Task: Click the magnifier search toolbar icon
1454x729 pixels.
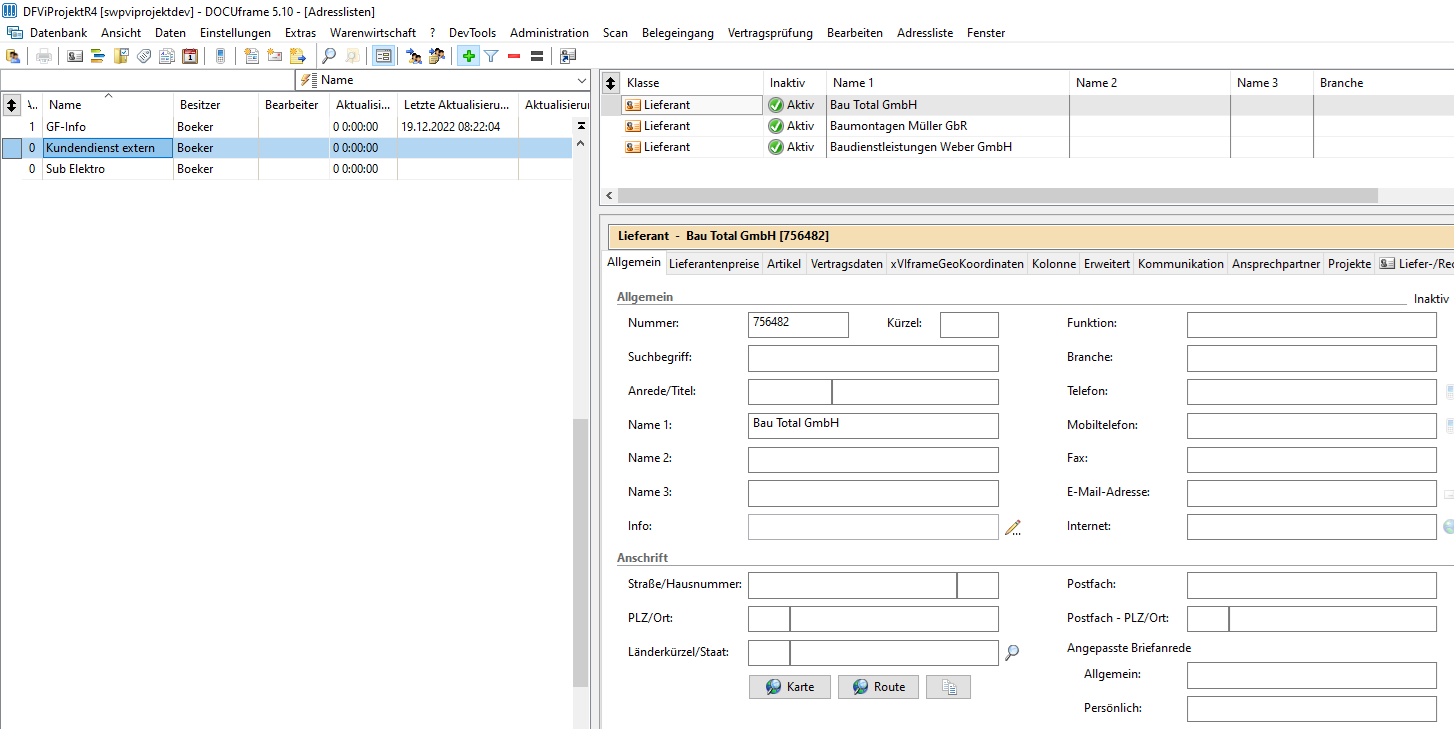Action: coord(329,56)
